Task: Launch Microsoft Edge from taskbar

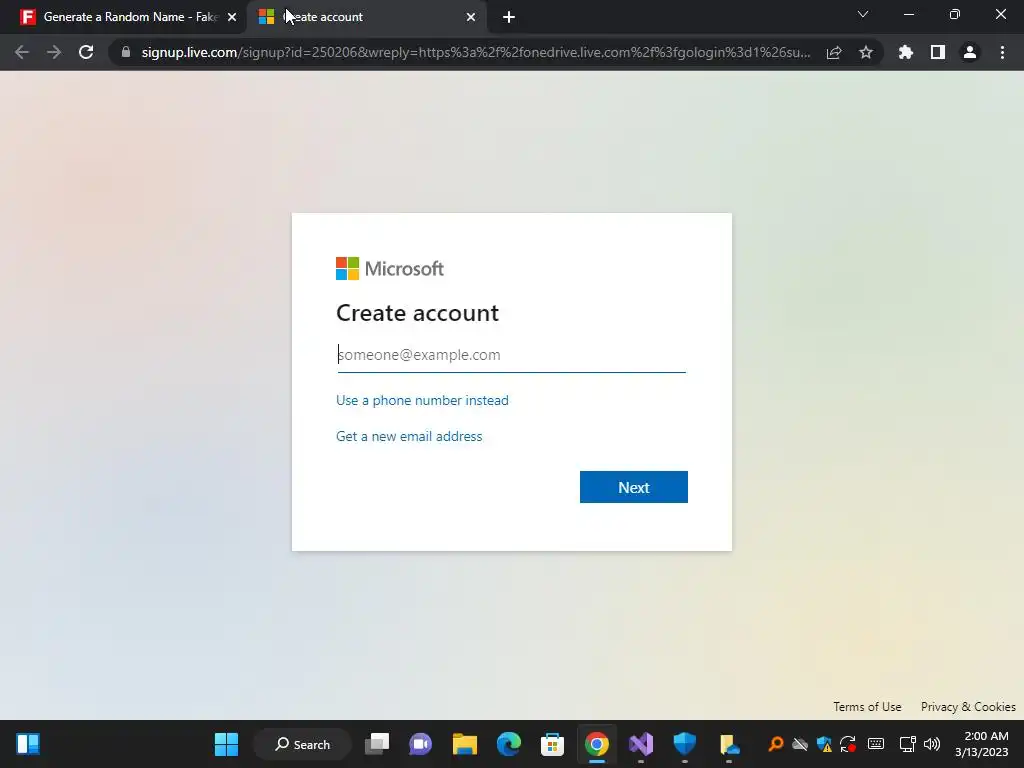Action: (509, 744)
